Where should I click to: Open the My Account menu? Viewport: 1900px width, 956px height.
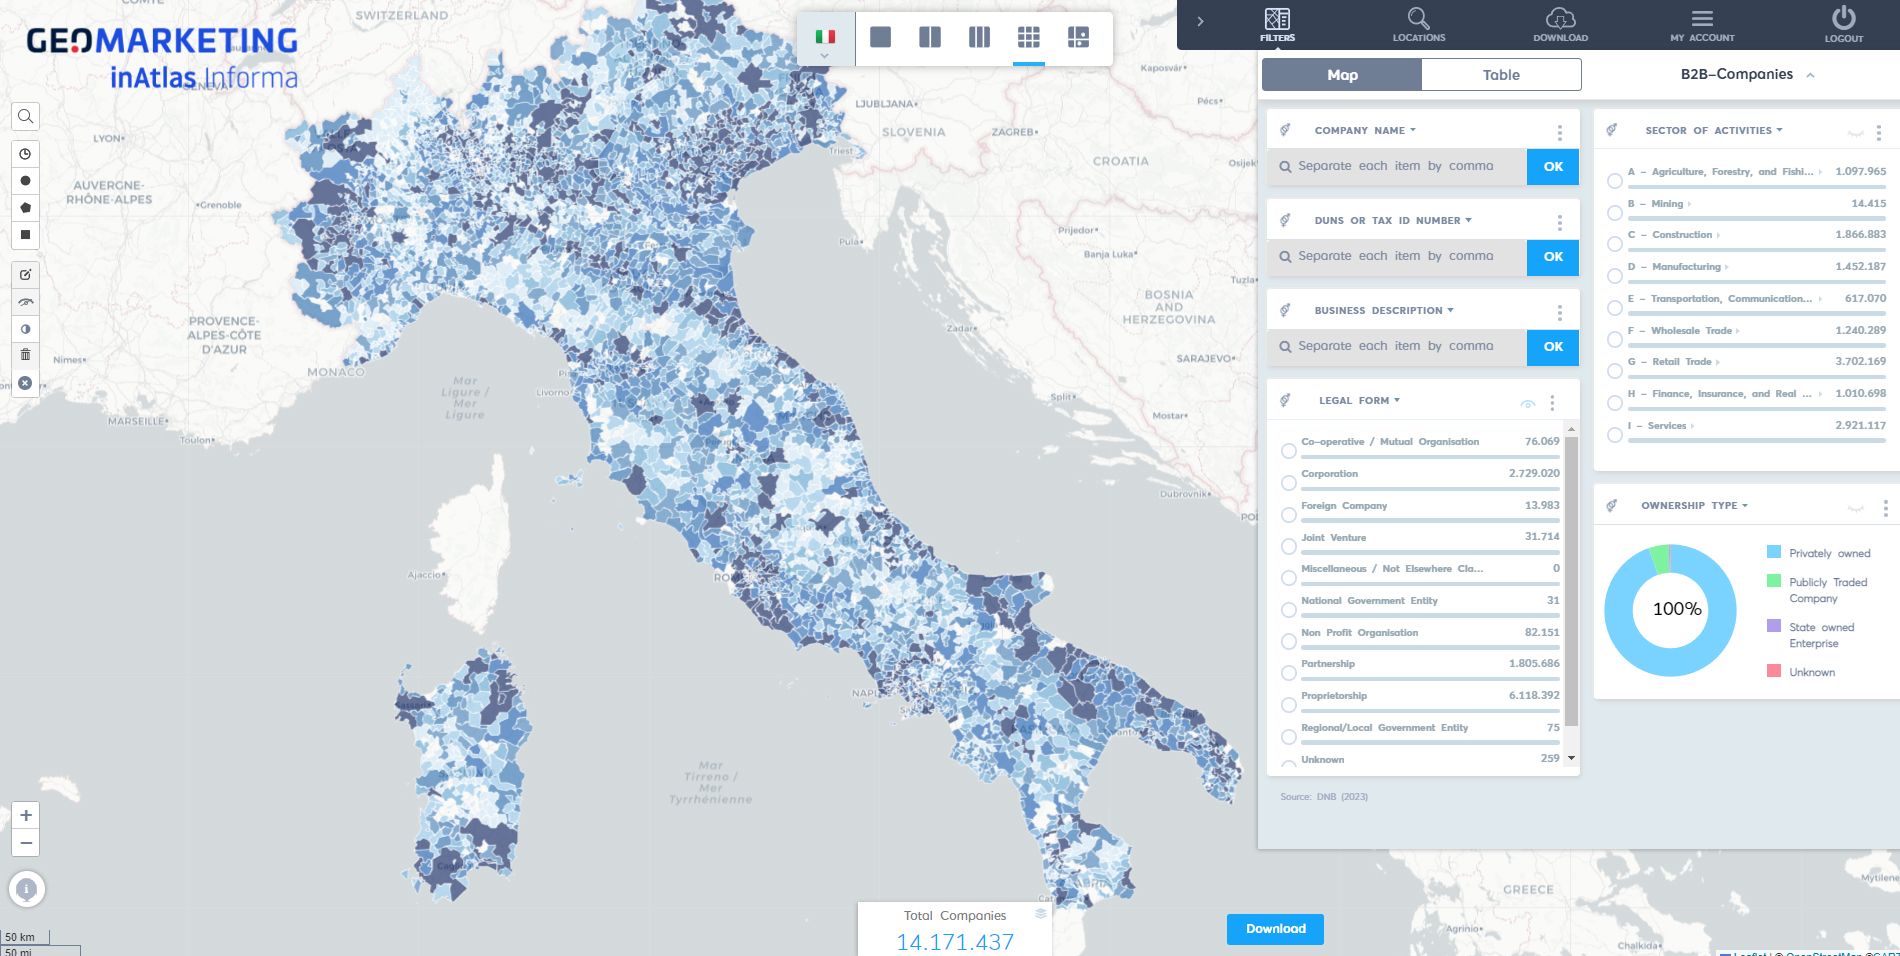1702,25
